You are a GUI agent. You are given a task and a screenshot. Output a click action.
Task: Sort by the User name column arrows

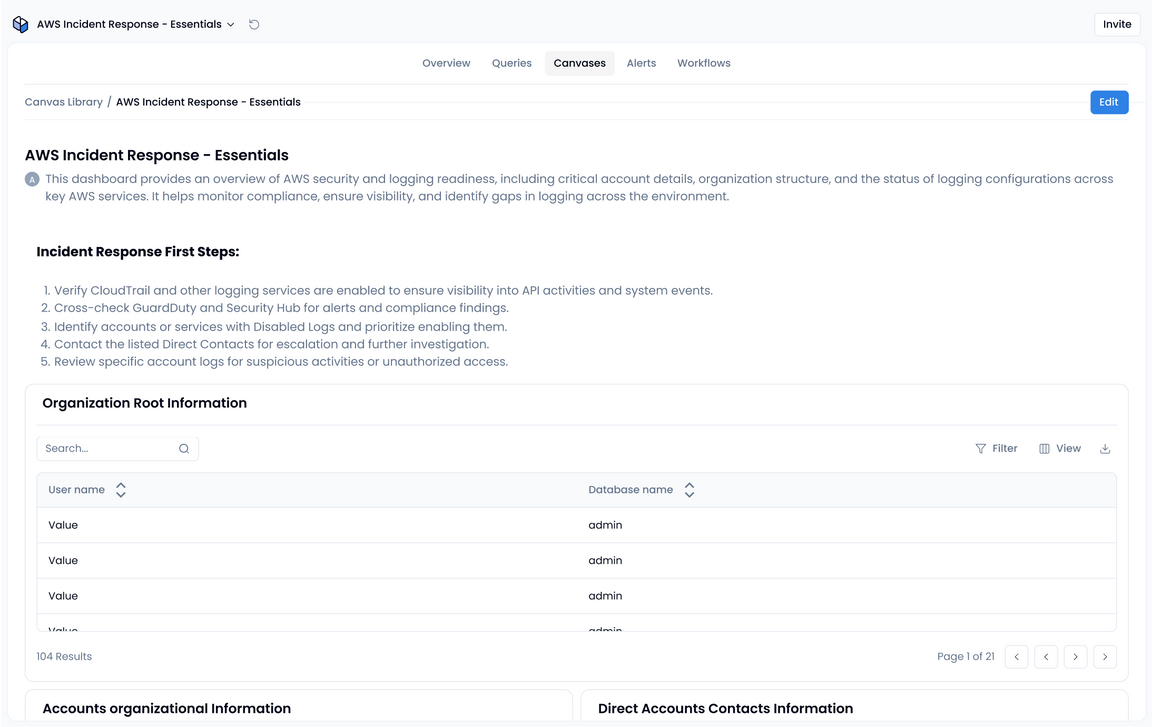[121, 490]
